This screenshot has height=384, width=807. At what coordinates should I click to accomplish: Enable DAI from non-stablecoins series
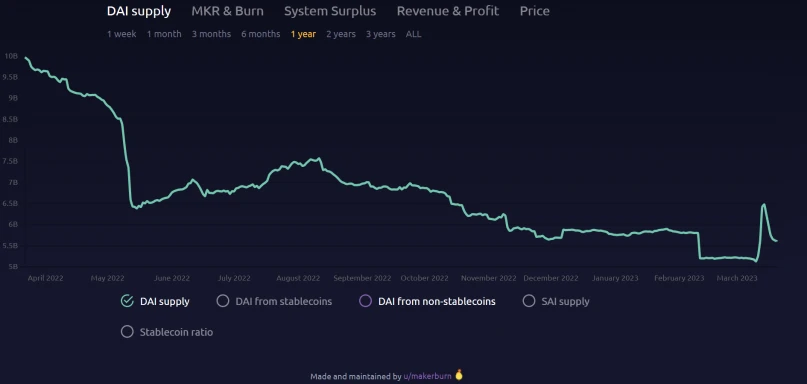point(365,301)
